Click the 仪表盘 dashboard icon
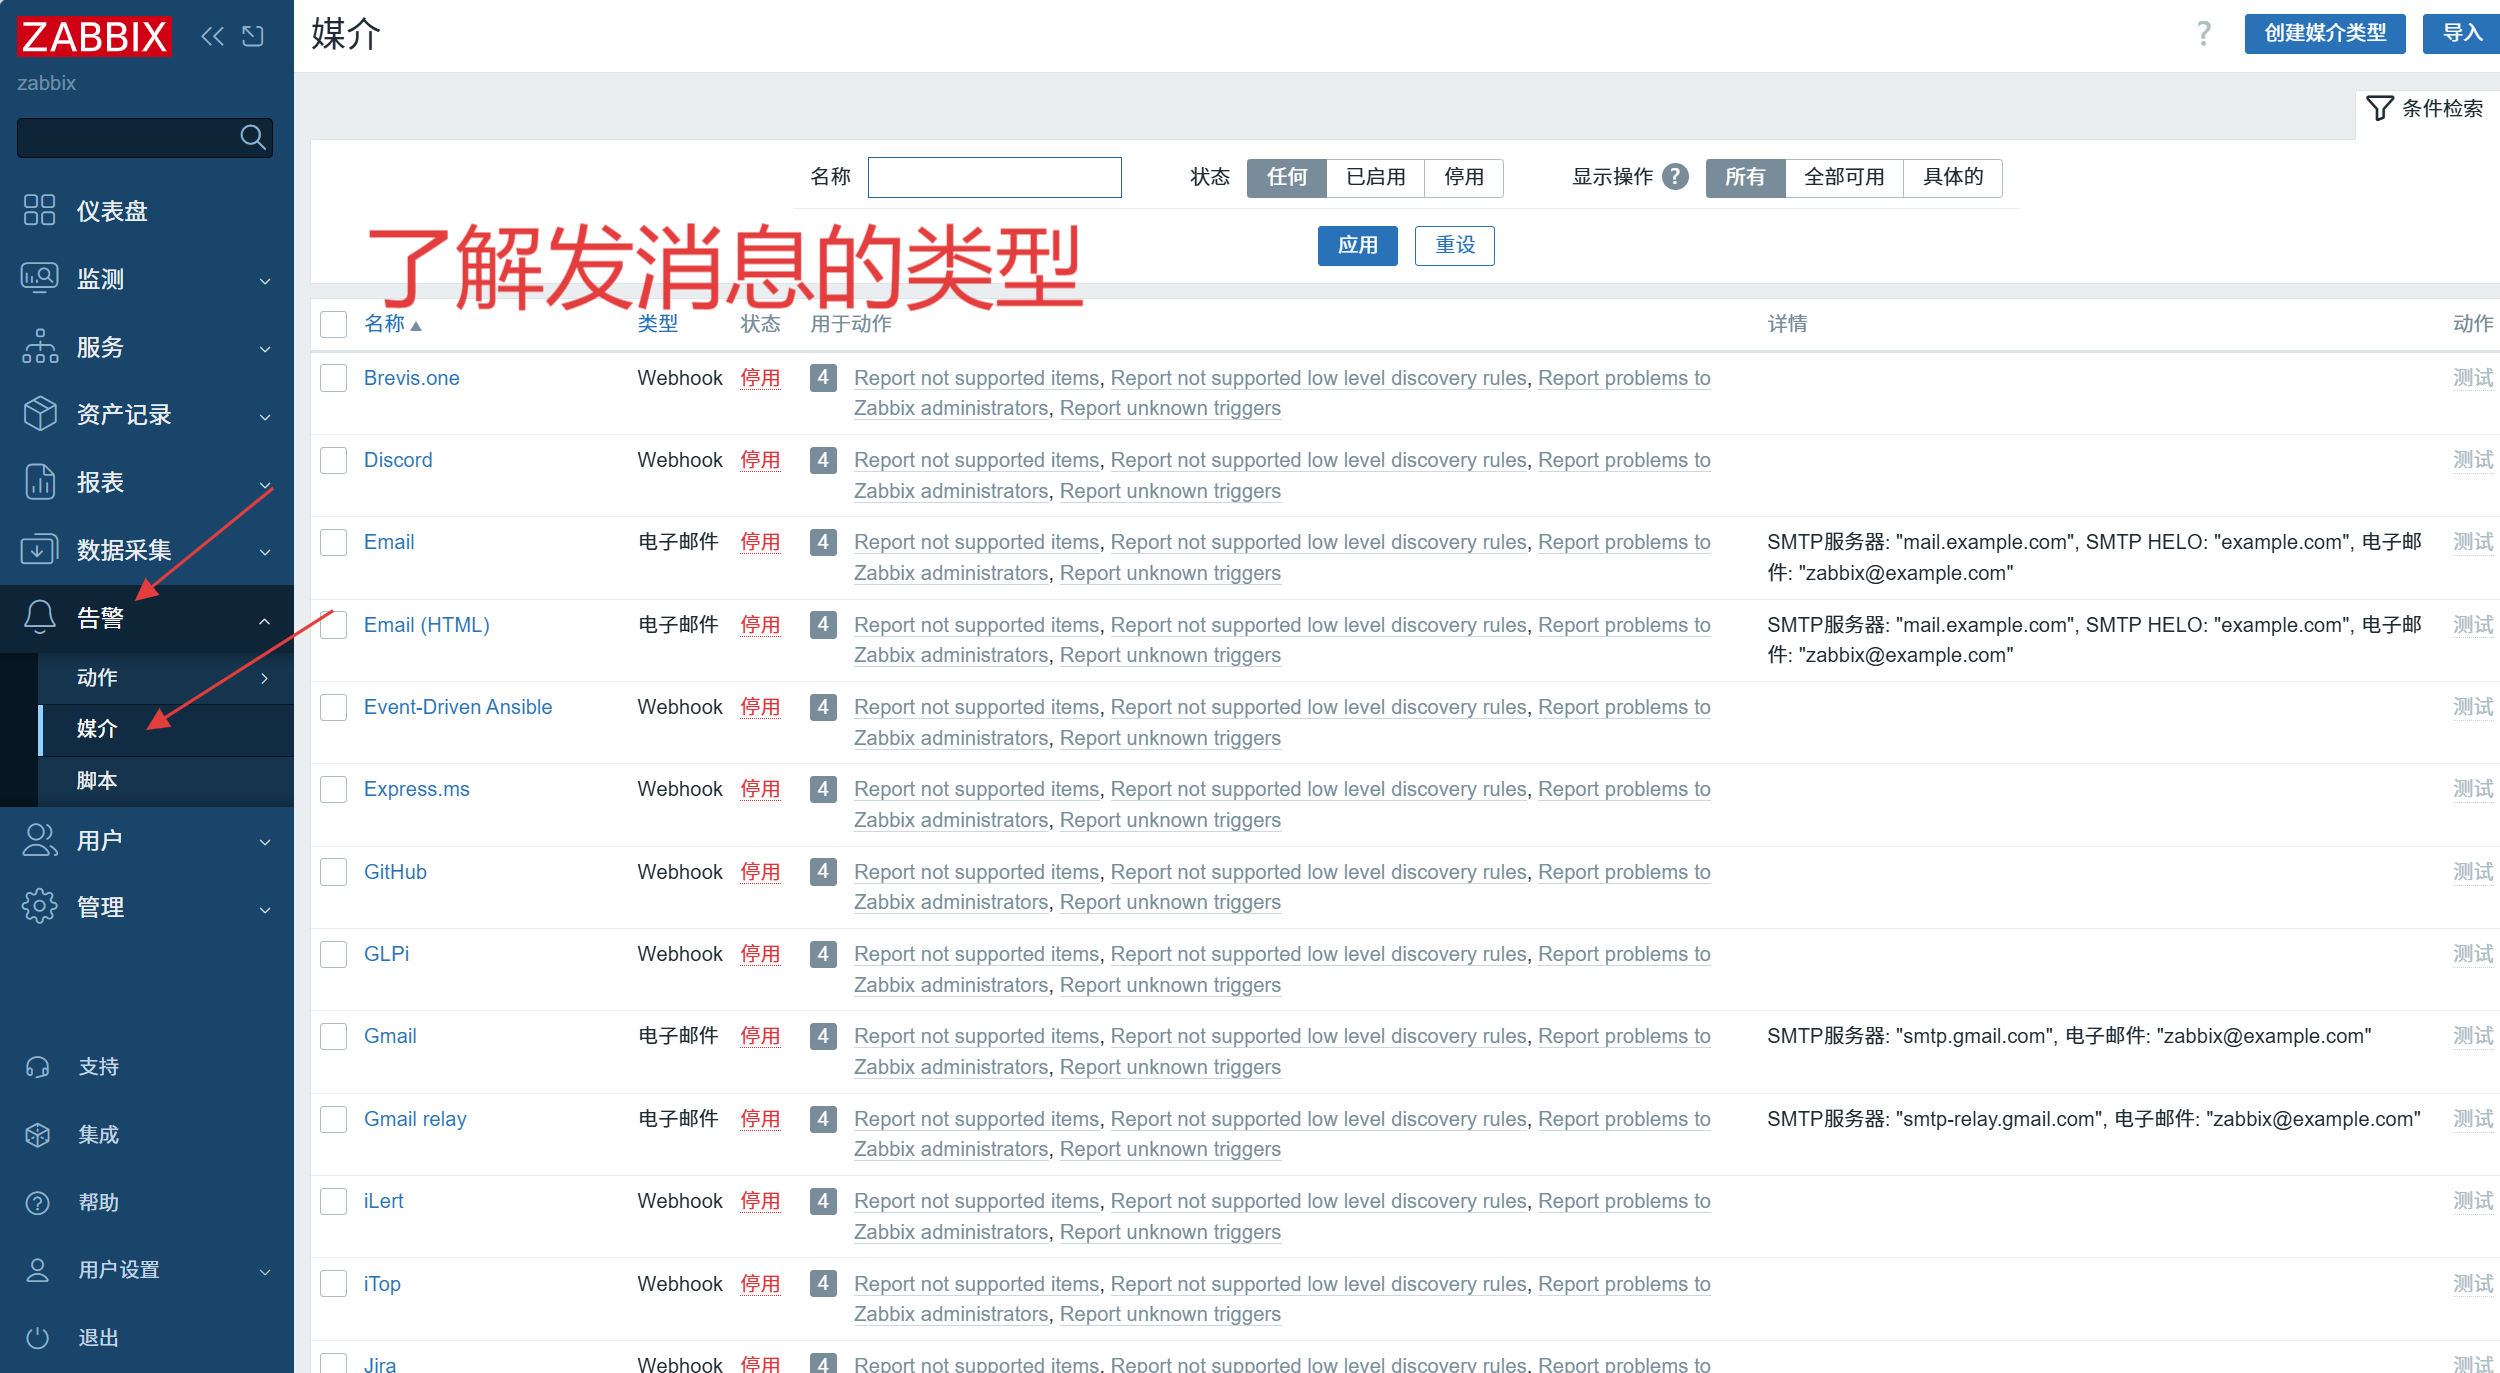The image size is (2500, 1373). (39, 210)
